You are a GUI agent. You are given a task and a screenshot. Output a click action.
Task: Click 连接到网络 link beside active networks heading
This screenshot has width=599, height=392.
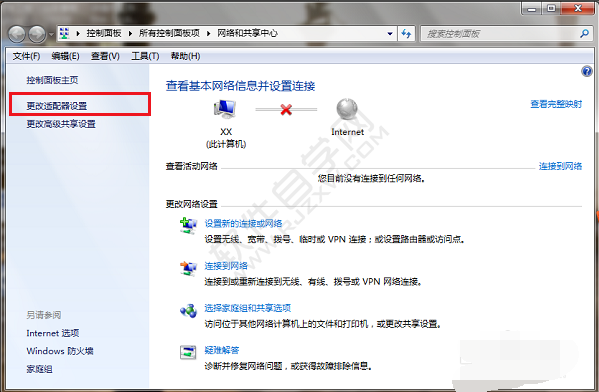[x=560, y=166]
